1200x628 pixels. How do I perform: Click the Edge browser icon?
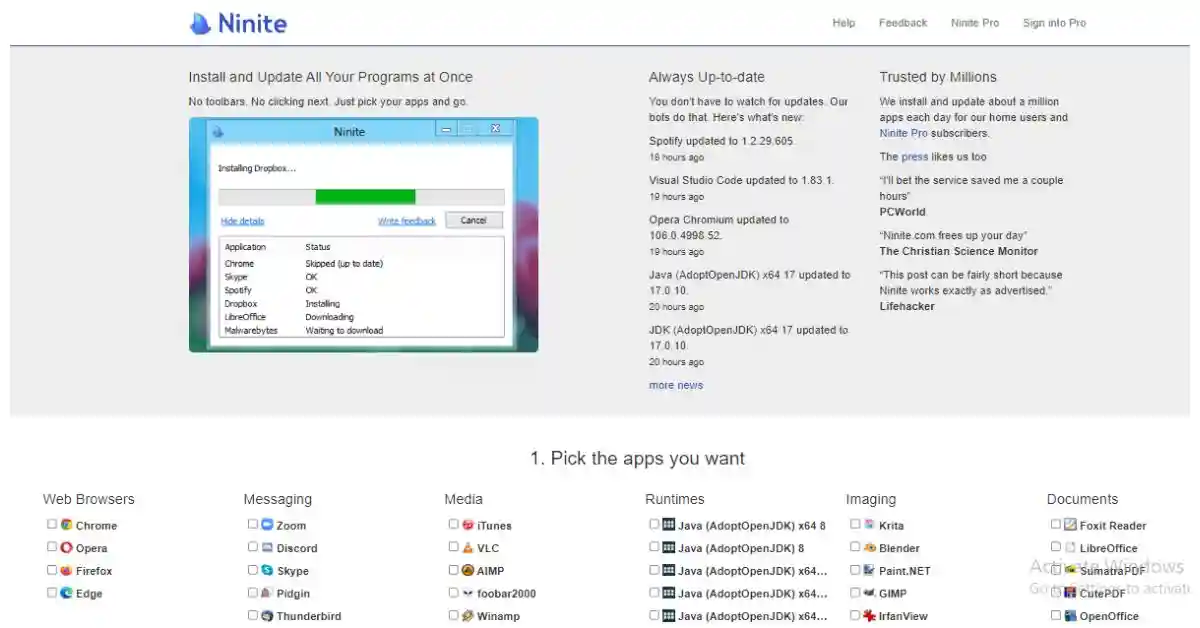(66, 592)
